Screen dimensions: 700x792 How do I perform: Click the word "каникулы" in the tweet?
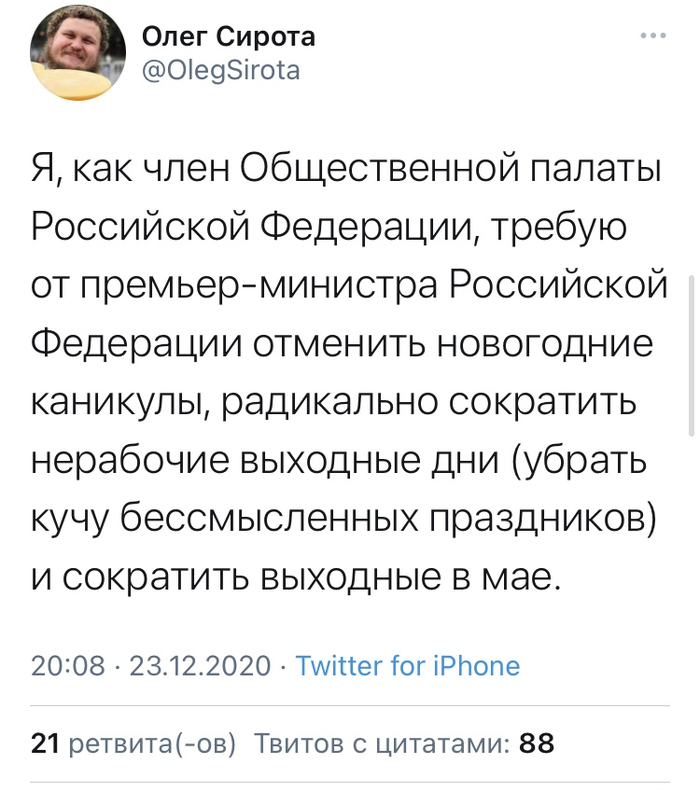120,403
